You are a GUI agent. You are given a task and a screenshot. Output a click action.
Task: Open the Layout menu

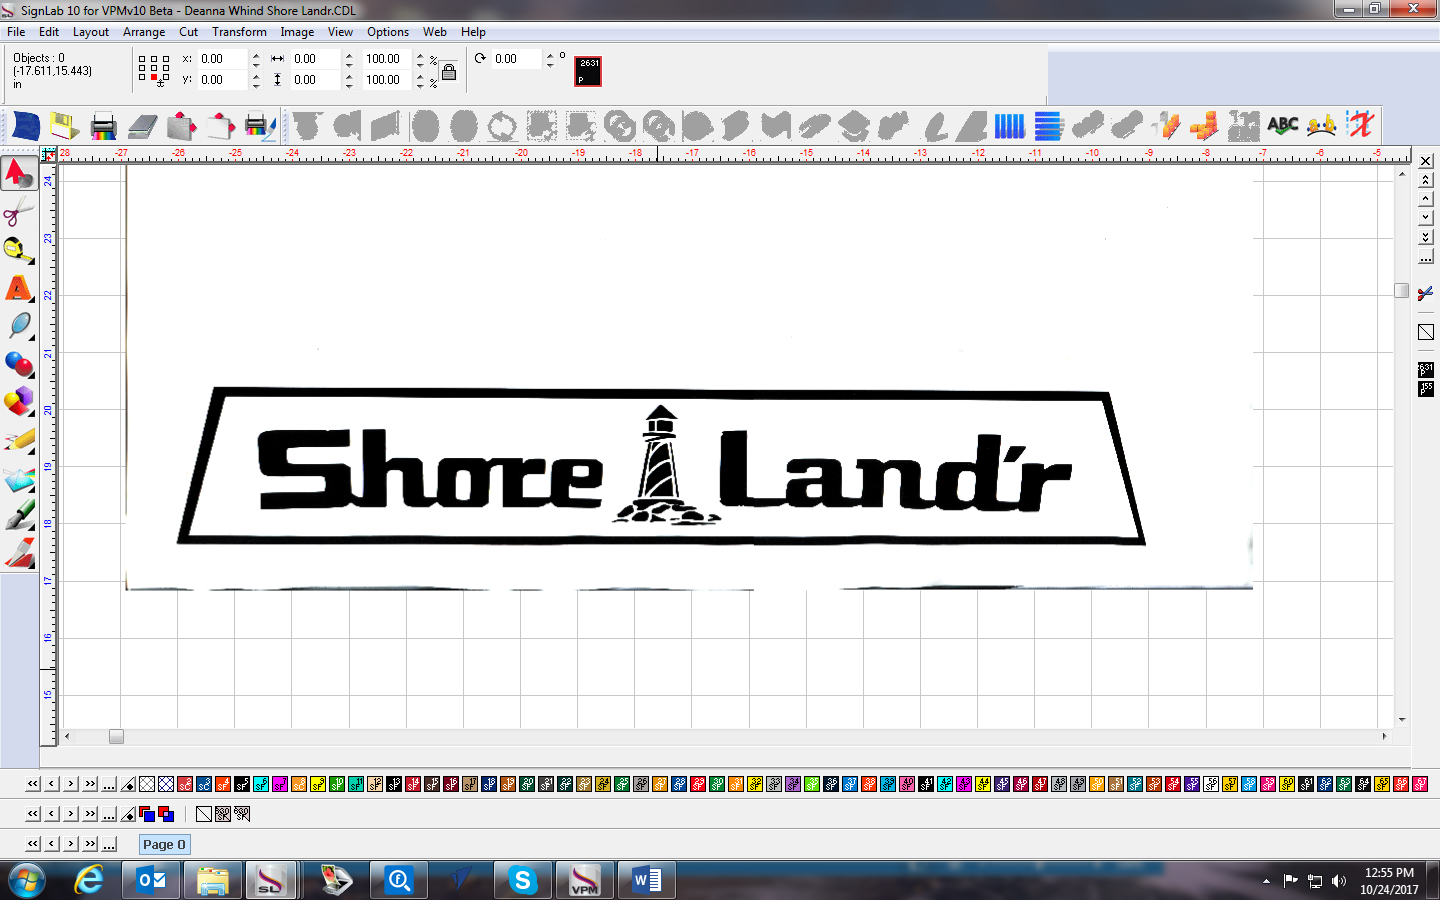click(x=91, y=32)
